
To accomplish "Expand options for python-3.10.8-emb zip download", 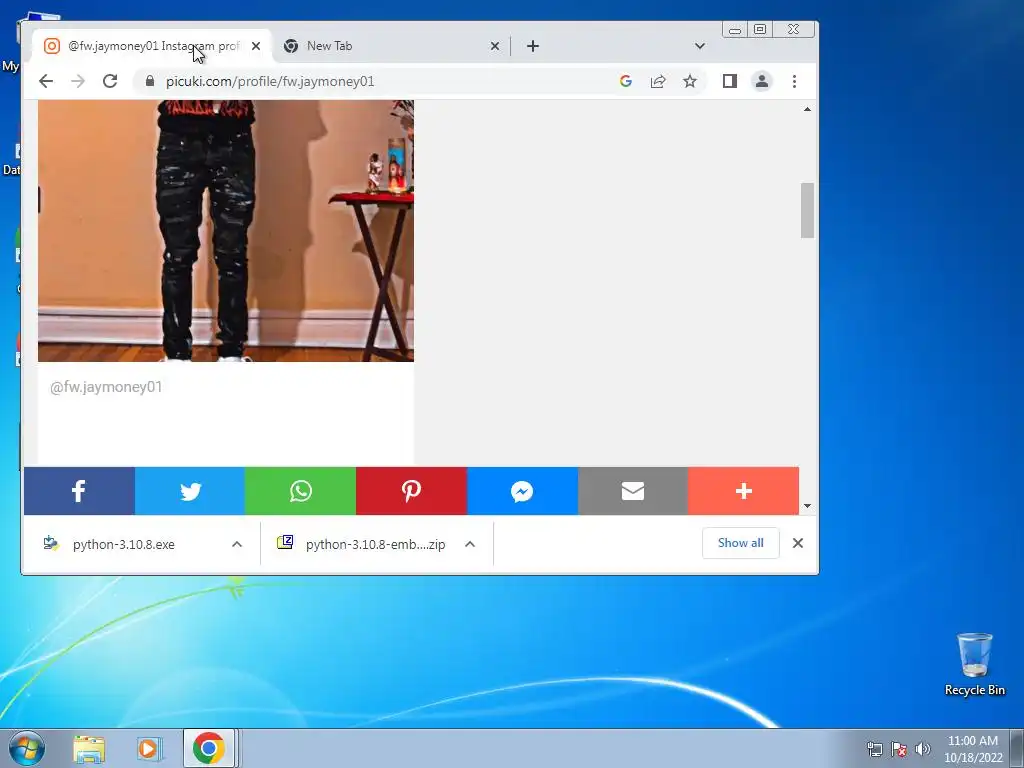I will click(470, 544).
